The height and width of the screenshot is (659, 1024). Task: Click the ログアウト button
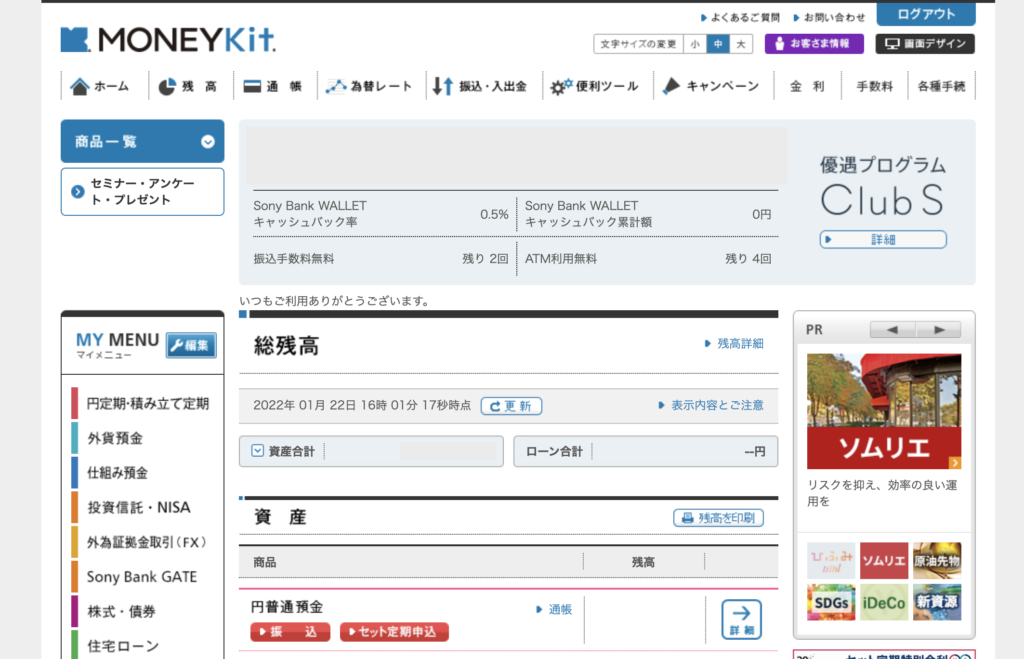(926, 14)
